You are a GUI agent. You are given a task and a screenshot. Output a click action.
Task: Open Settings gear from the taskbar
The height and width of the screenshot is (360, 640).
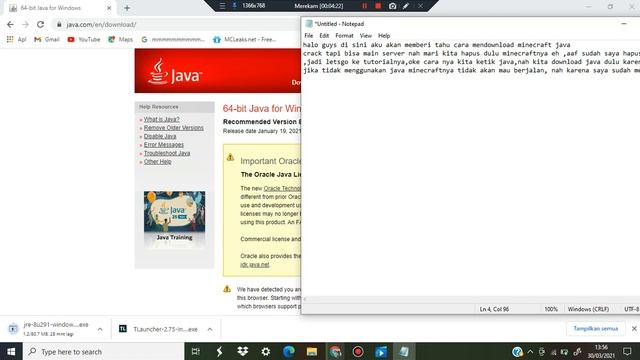[266, 351]
